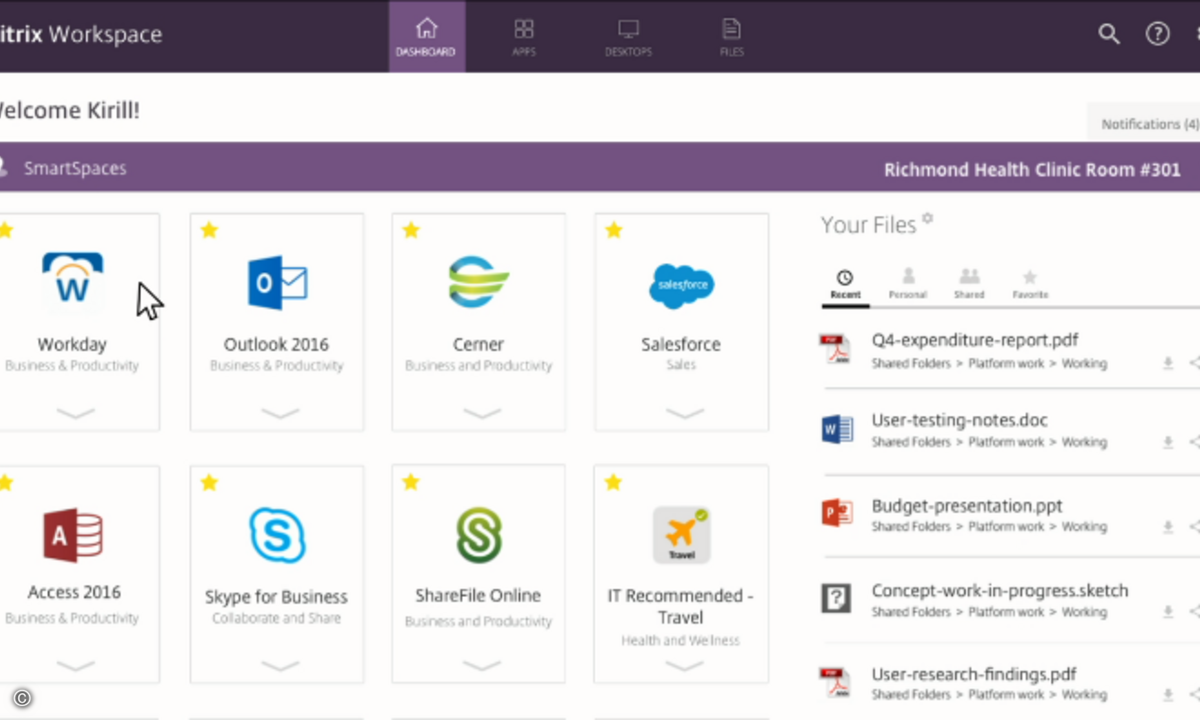
Task: Click unknown file icon for Concept-work-in-progress
Action: tap(836, 598)
